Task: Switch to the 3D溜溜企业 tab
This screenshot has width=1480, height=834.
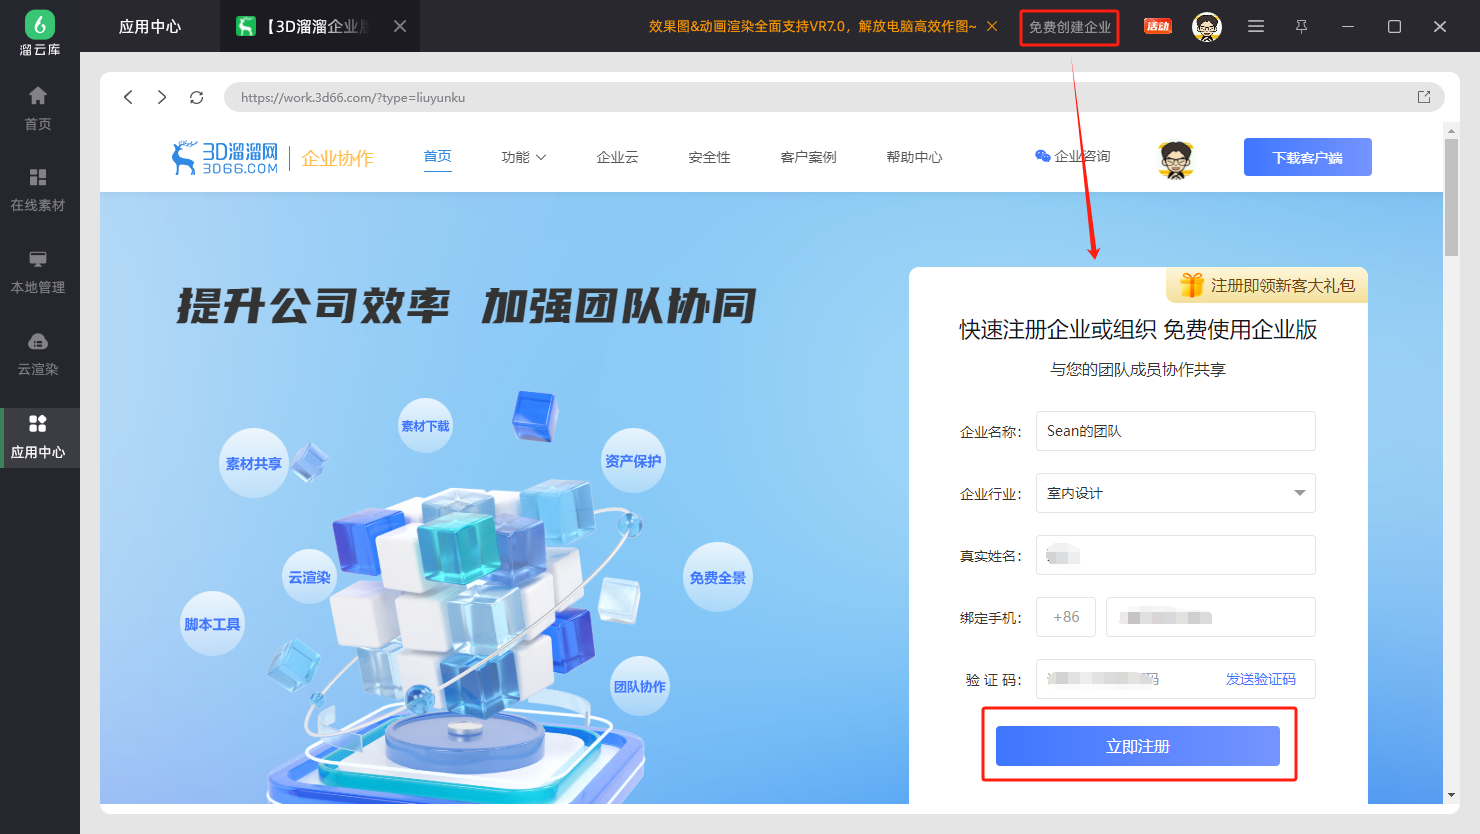Action: (320, 26)
